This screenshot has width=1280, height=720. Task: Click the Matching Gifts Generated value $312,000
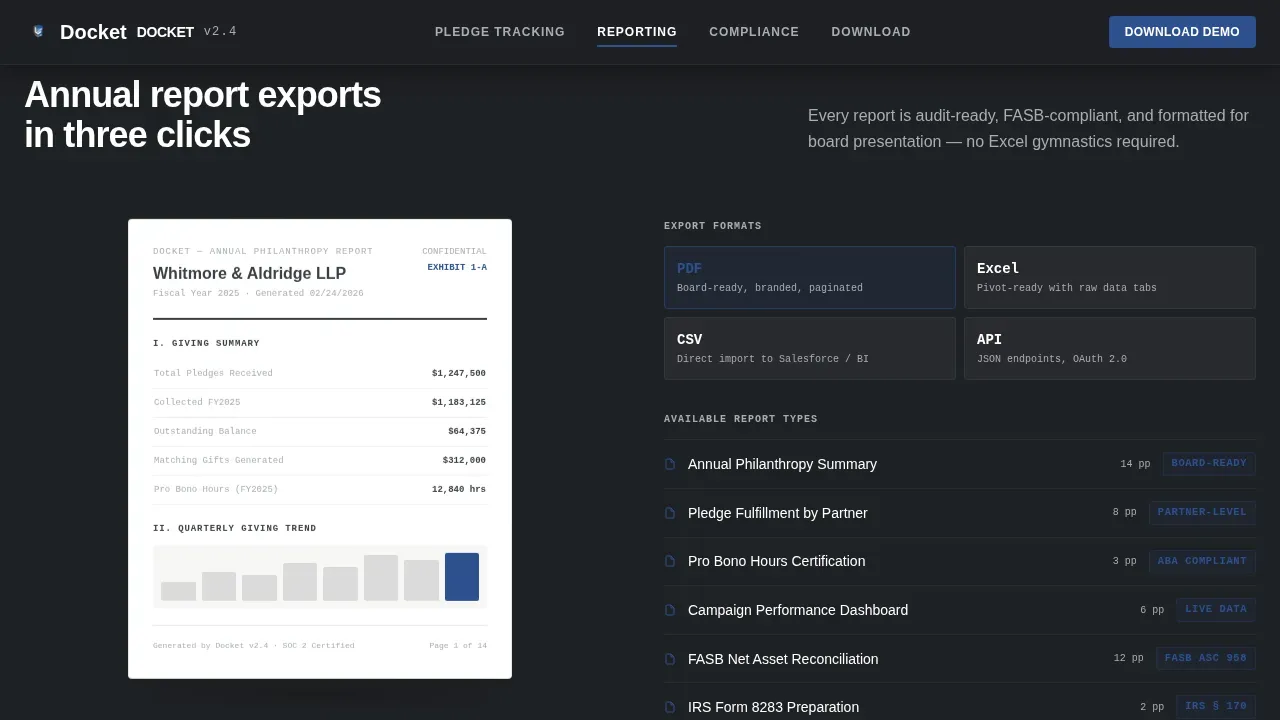(x=464, y=460)
